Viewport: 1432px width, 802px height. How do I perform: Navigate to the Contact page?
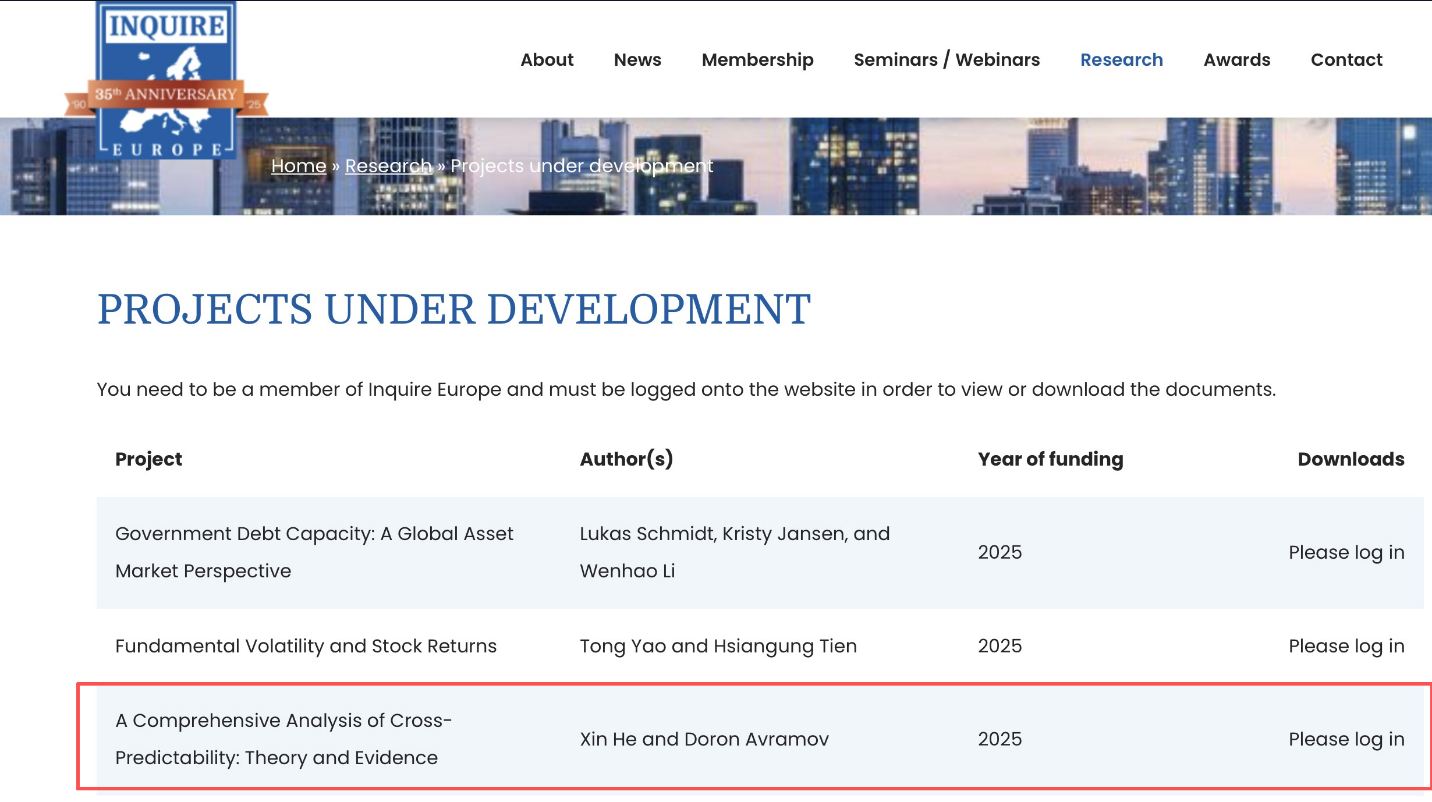(1346, 60)
